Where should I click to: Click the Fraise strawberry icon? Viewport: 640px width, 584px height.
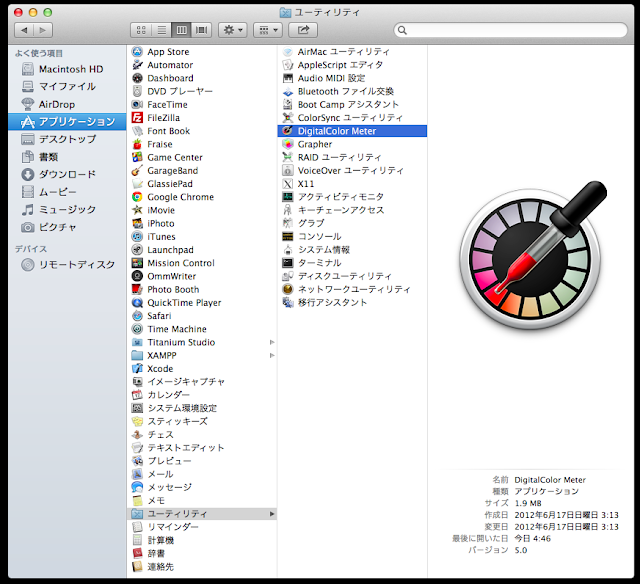tap(137, 144)
